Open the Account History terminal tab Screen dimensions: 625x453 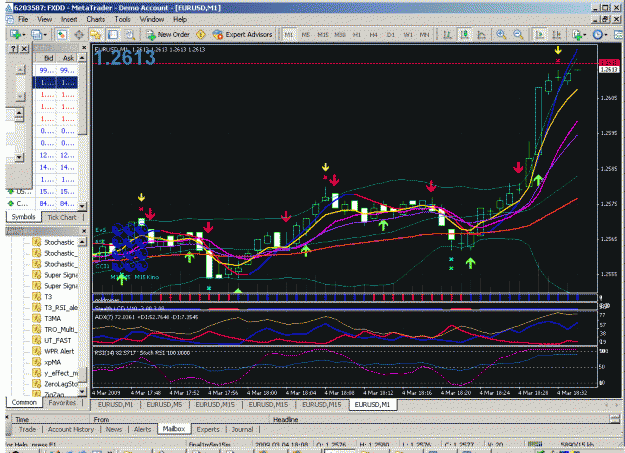point(71,429)
